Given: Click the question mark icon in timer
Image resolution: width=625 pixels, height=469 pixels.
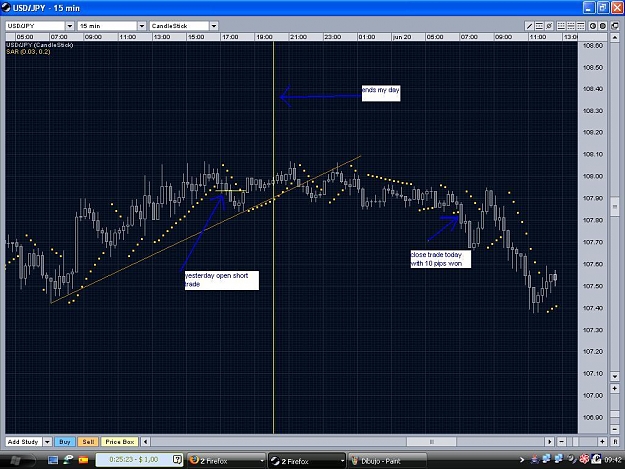Looking at the screenshot, I should pos(178,459).
